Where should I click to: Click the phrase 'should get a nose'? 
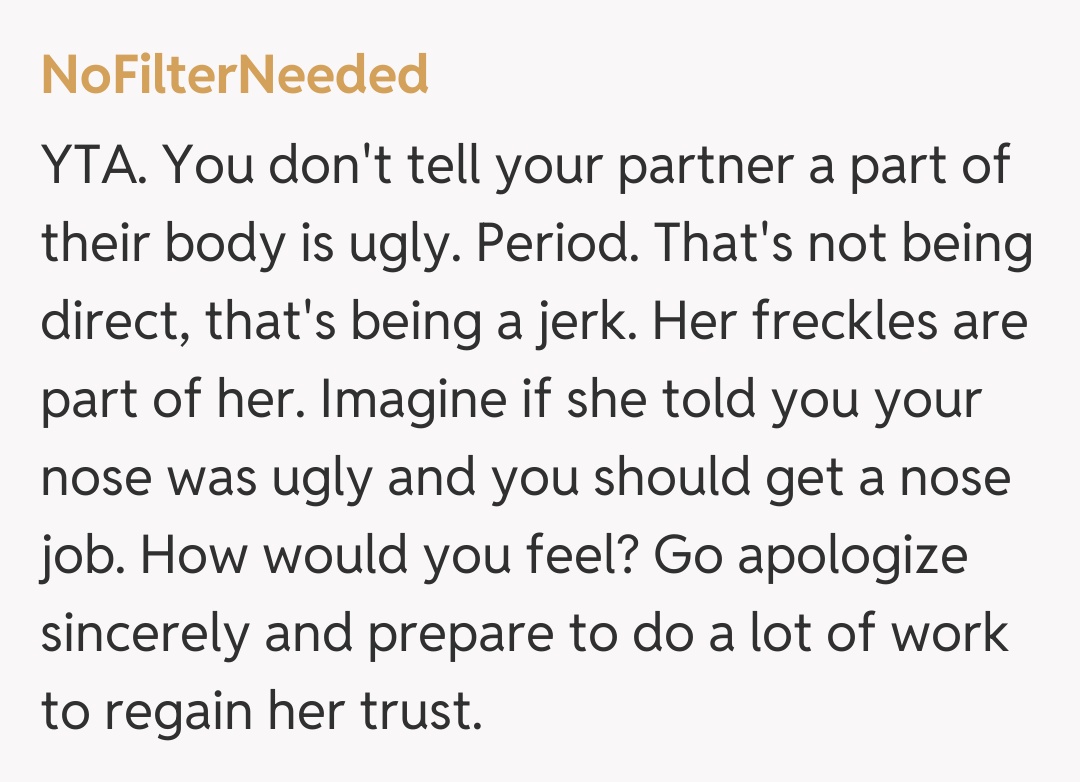[x=802, y=479]
